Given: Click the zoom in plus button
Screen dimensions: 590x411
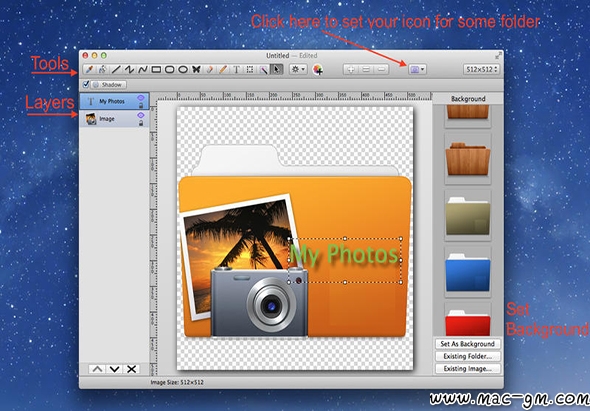Looking at the screenshot, I should point(351,70).
